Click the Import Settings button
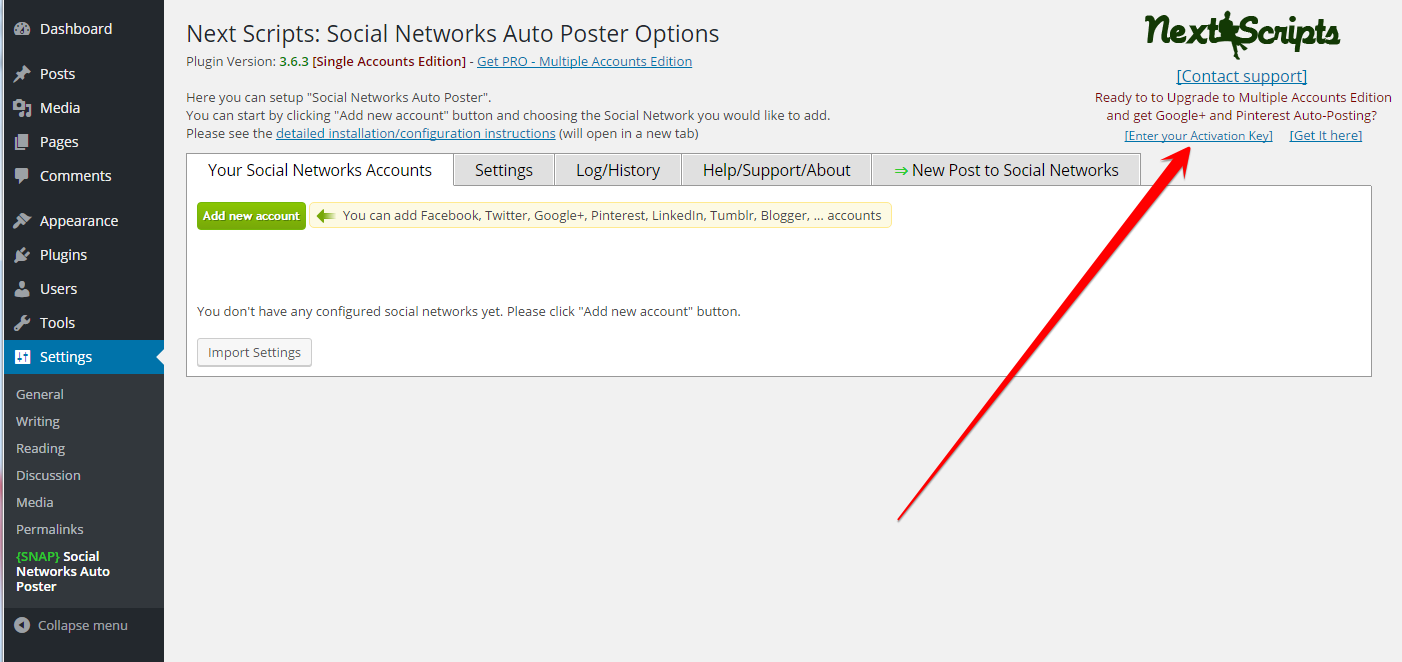This screenshot has width=1402, height=662. [254, 352]
